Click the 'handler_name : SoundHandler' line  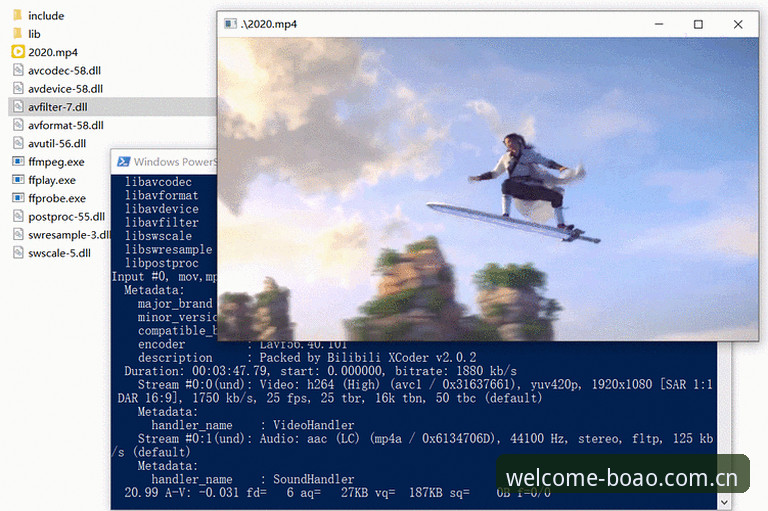(x=253, y=479)
